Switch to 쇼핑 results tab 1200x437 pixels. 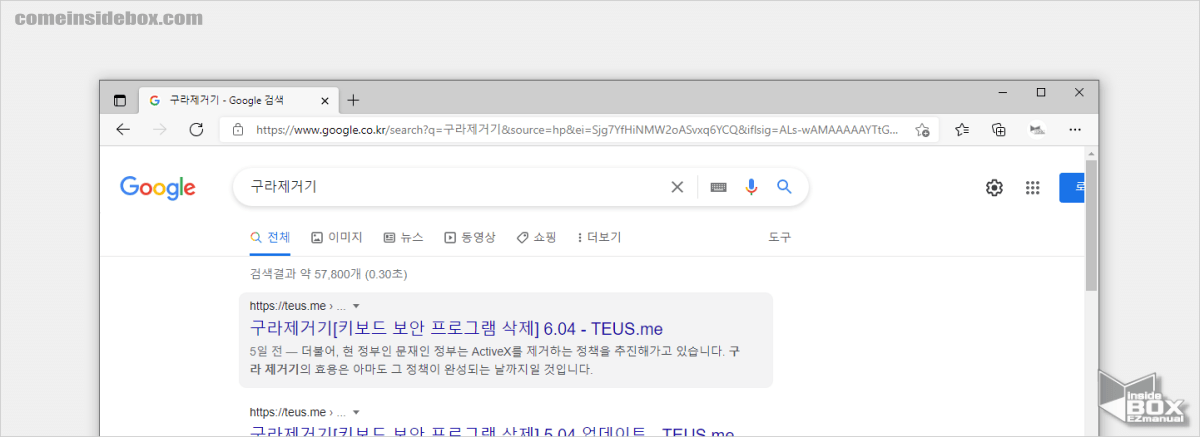coord(536,238)
